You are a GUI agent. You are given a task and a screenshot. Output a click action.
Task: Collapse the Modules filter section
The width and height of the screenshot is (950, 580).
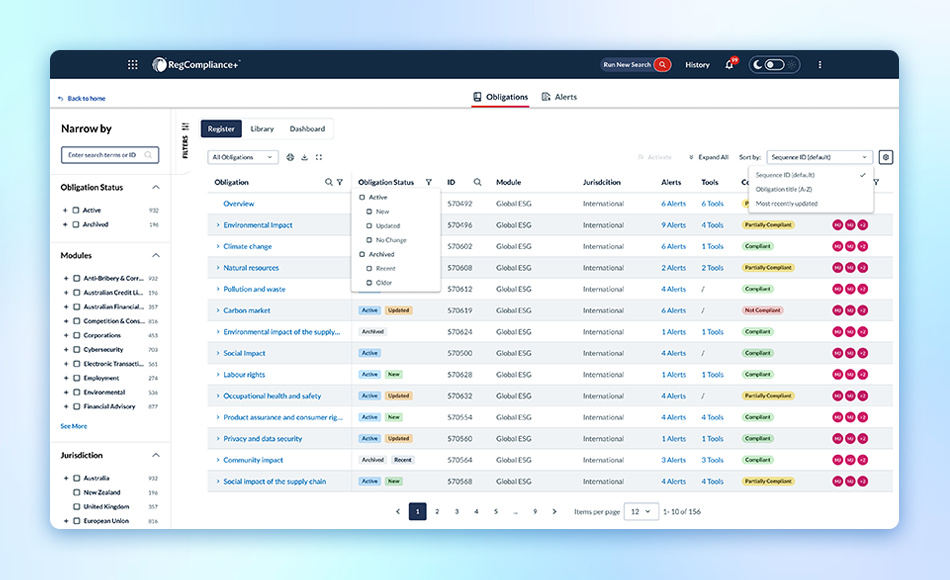pyautogui.click(x=157, y=254)
